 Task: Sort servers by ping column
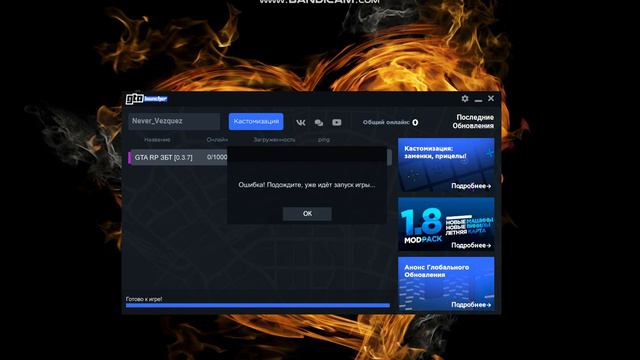(324, 140)
